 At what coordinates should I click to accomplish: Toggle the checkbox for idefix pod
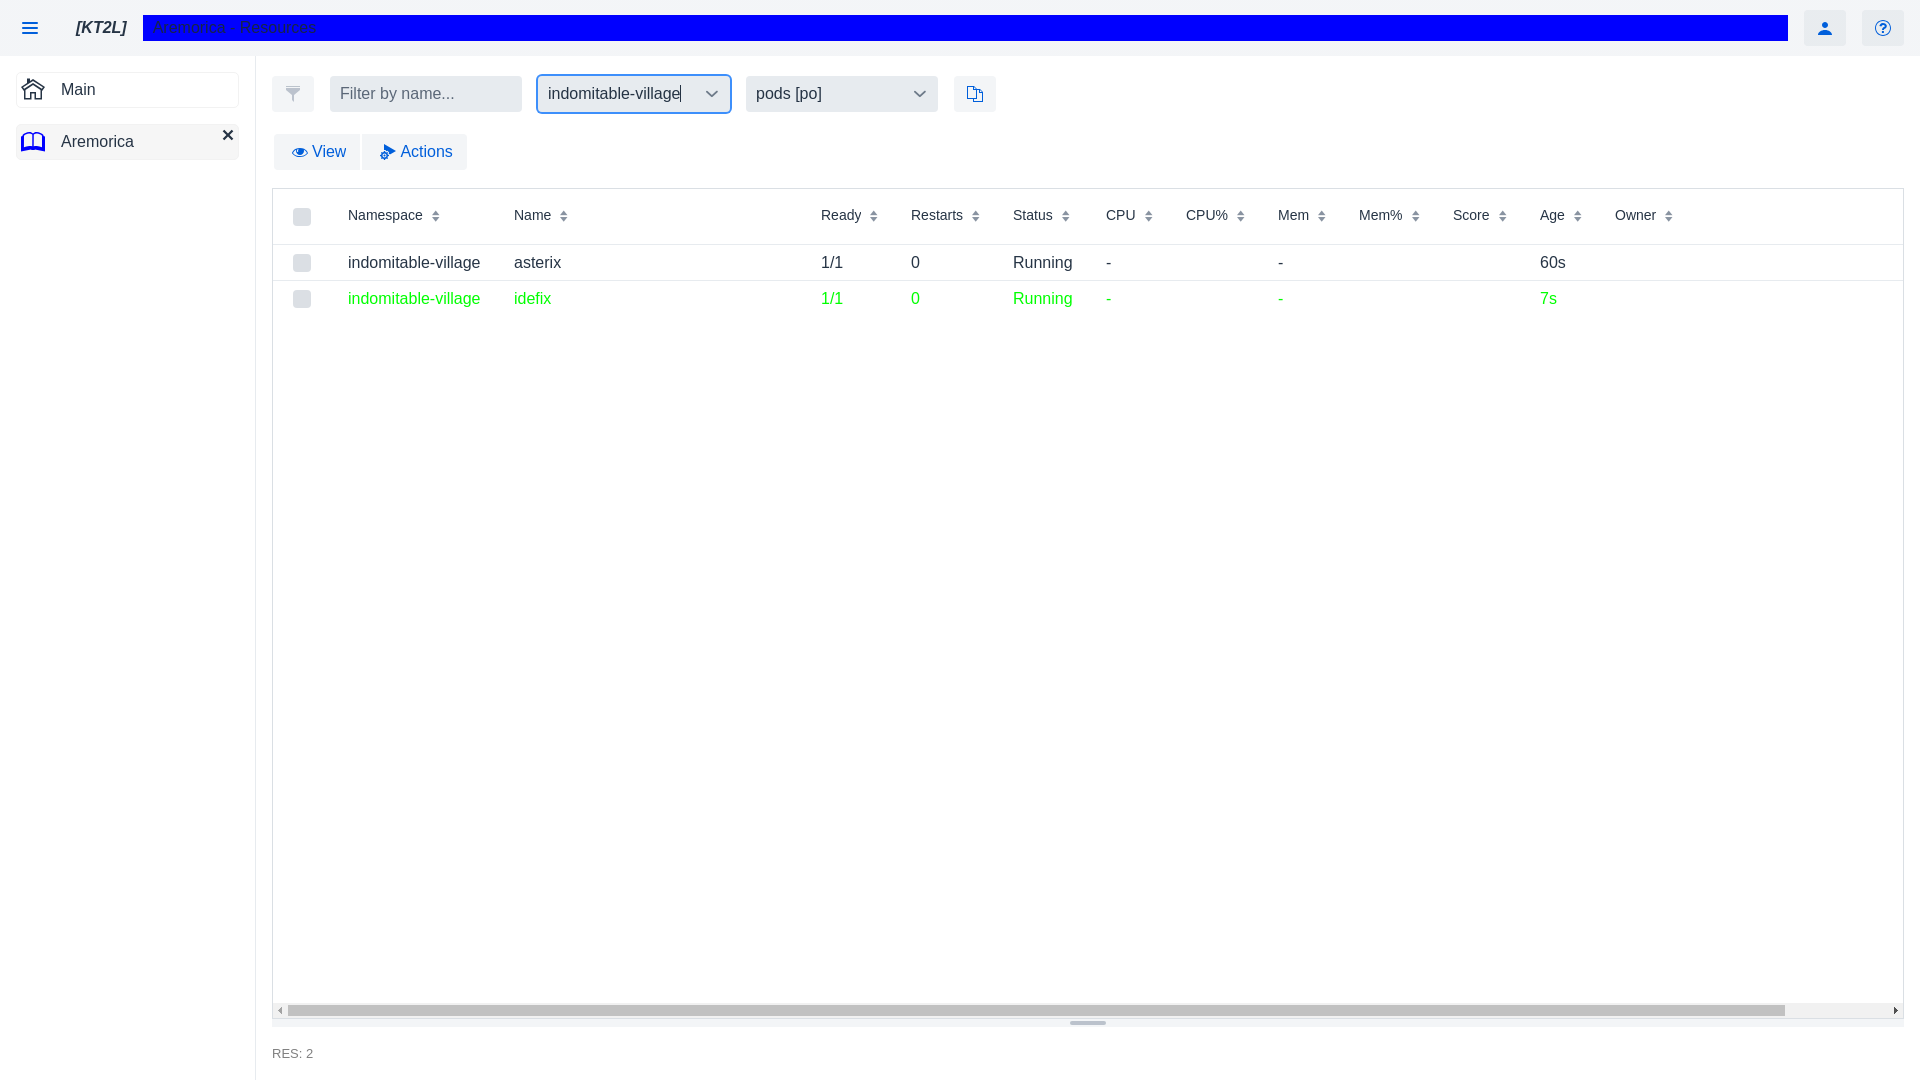(302, 299)
